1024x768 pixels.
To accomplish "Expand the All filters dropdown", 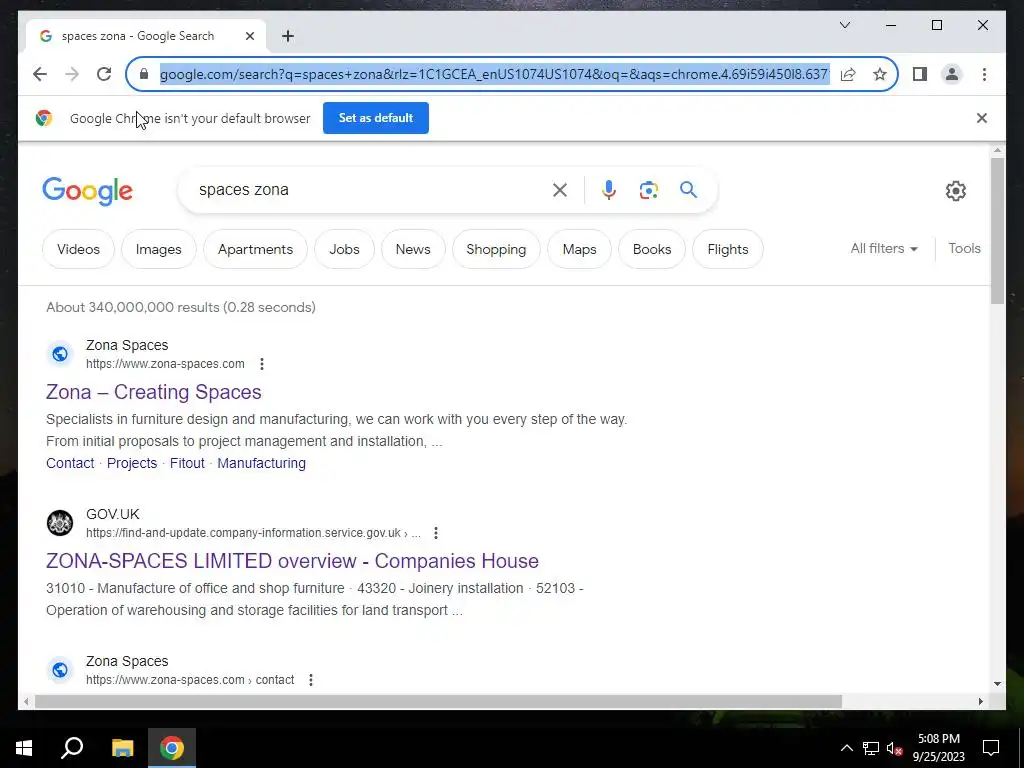I will (x=884, y=249).
